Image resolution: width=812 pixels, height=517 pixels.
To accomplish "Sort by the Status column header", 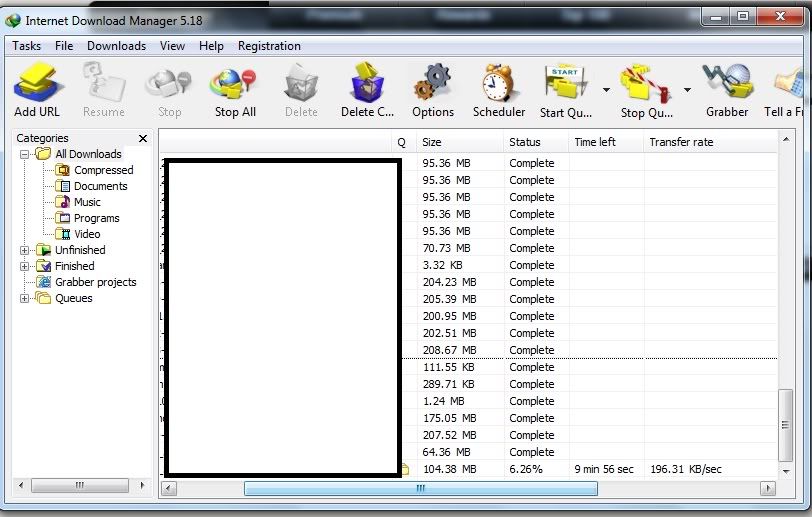I will pyautogui.click(x=535, y=142).
